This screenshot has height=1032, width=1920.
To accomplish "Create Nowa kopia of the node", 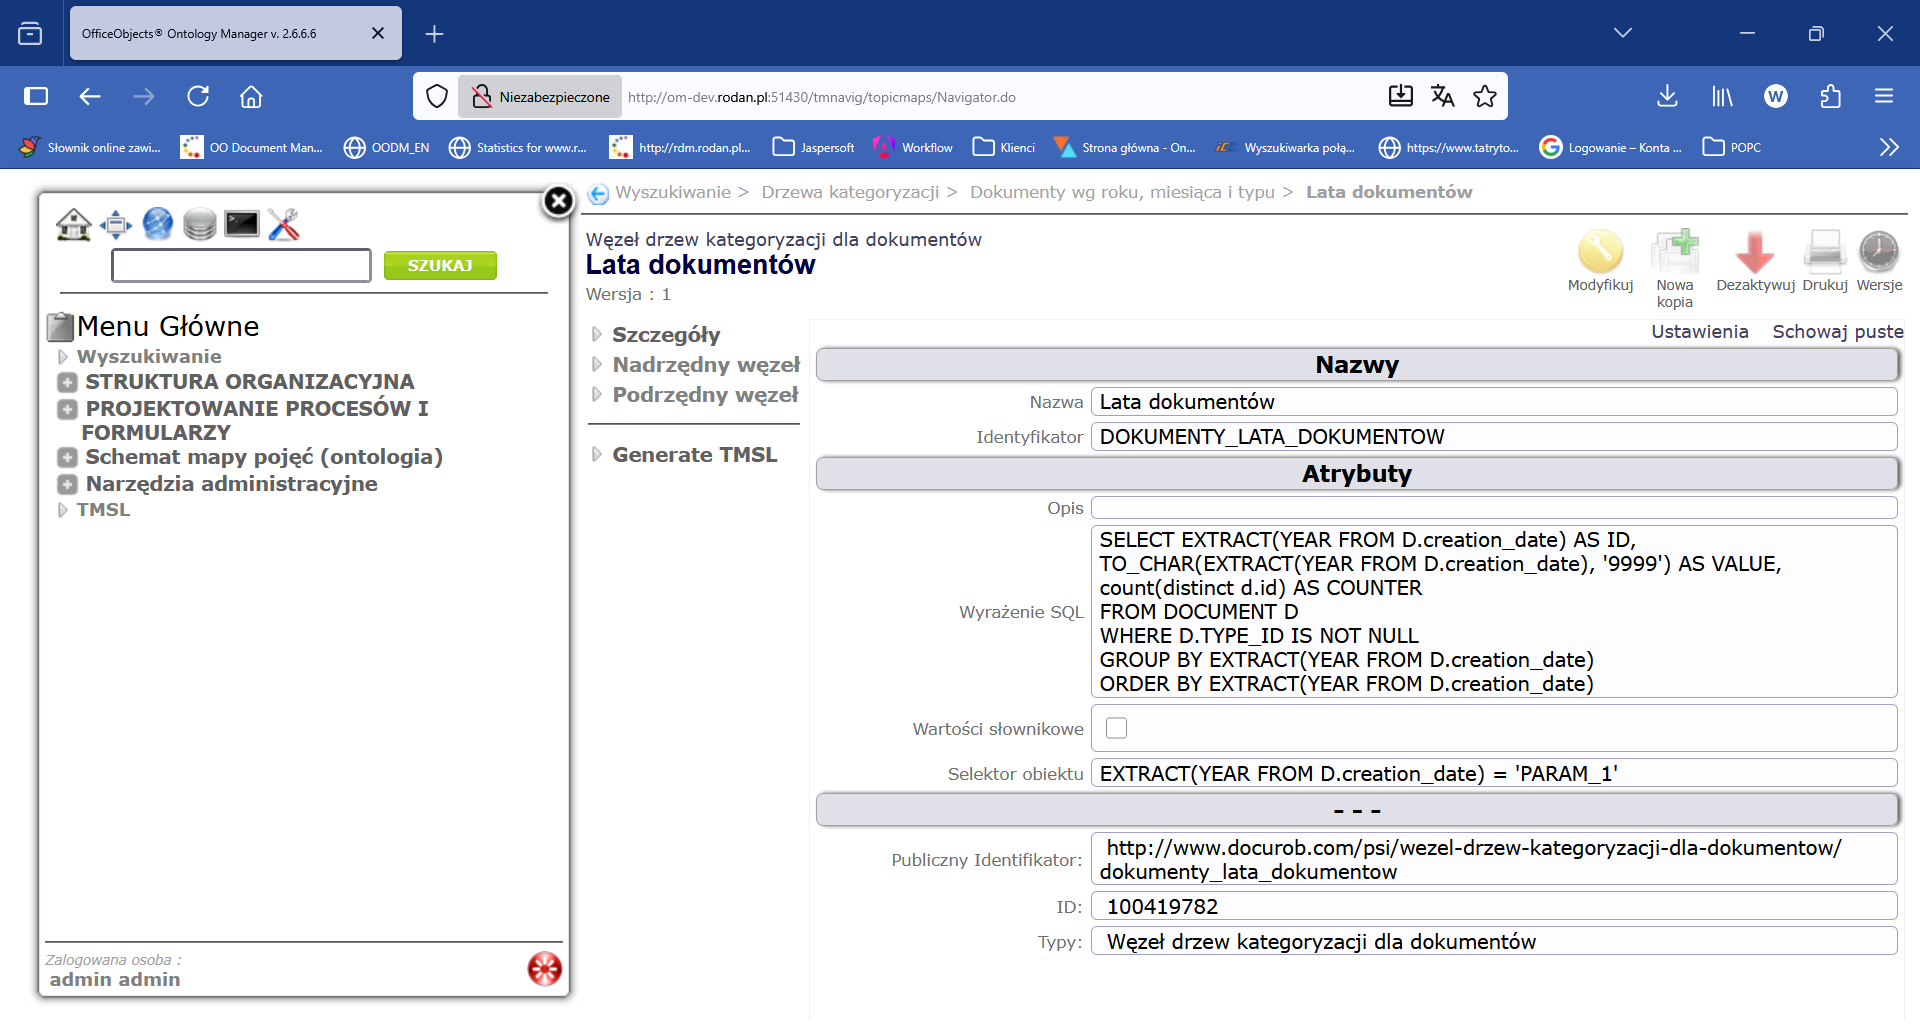I will 1675,253.
